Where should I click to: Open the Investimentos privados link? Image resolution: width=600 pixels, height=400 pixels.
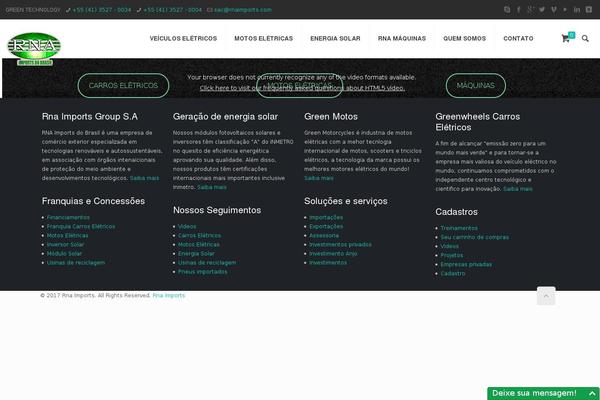pos(340,245)
